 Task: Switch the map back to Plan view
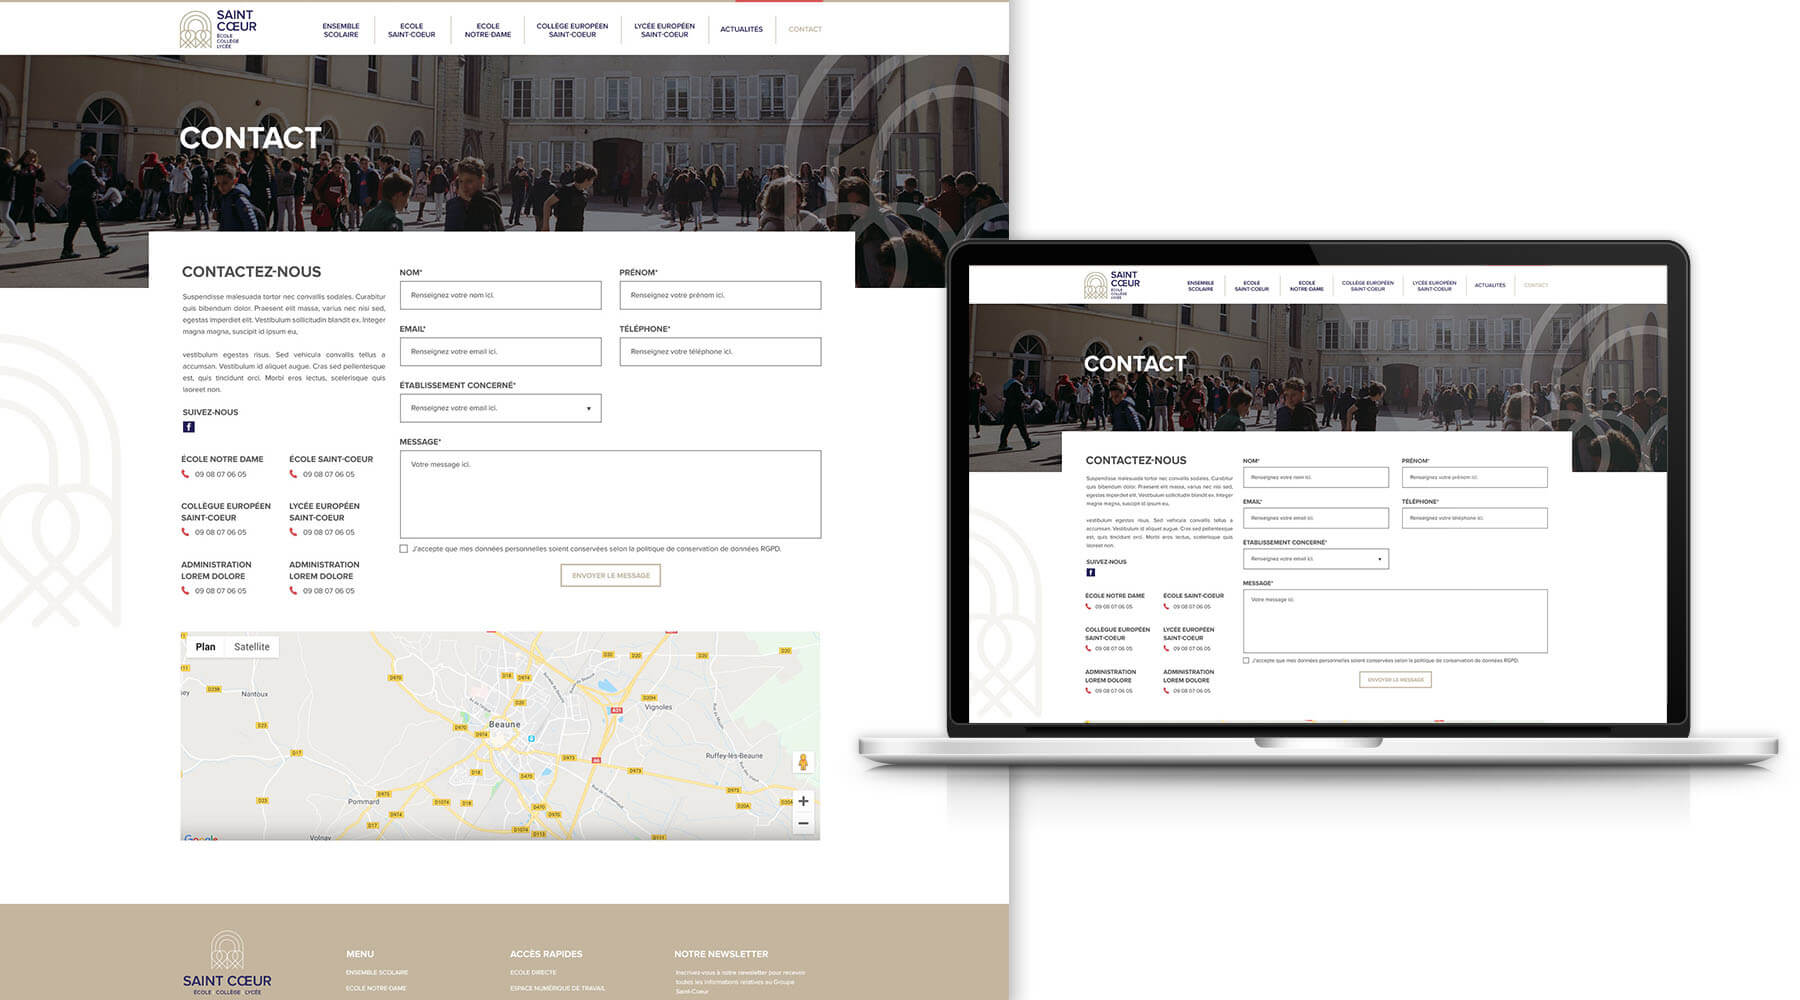(207, 646)
